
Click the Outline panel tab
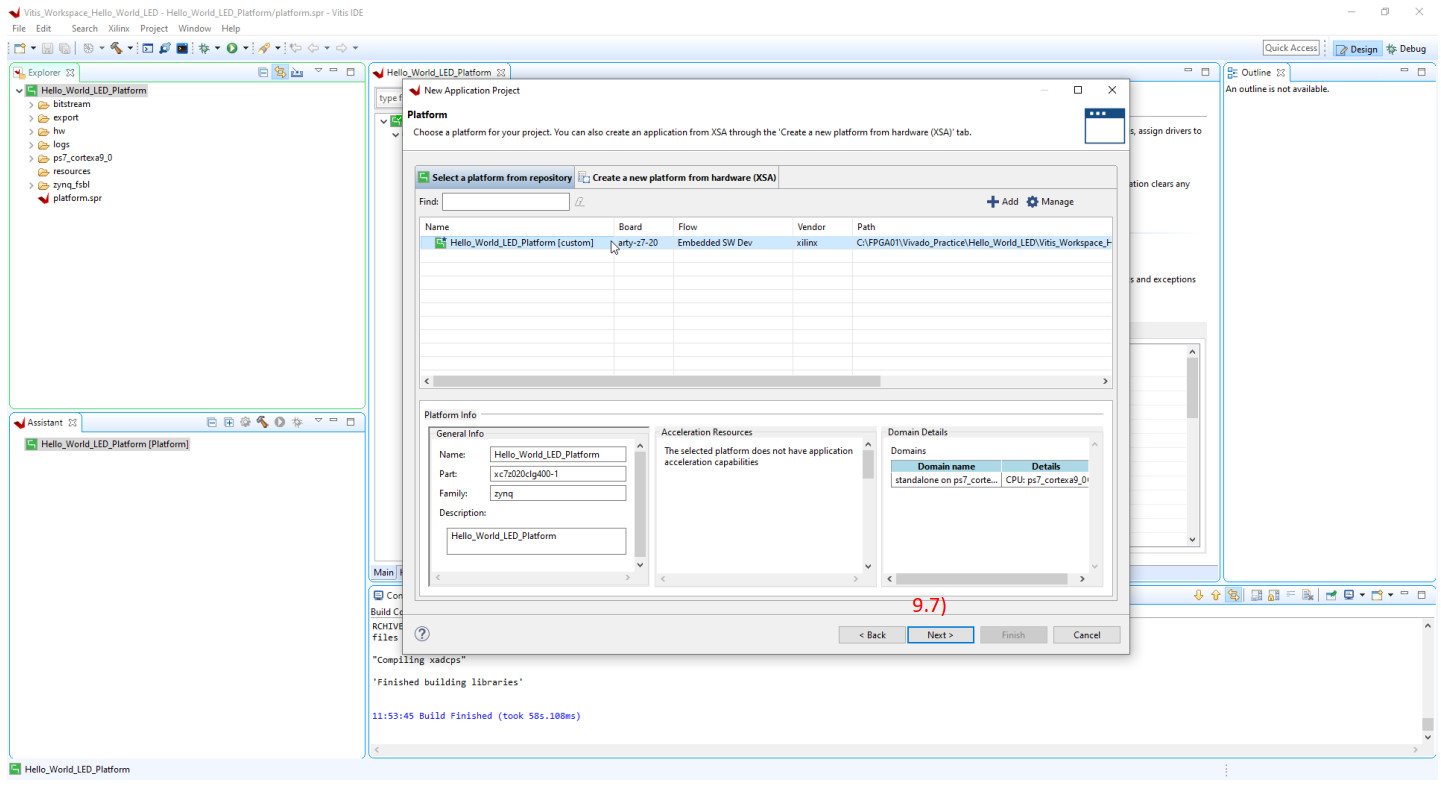pos(1256,73)
